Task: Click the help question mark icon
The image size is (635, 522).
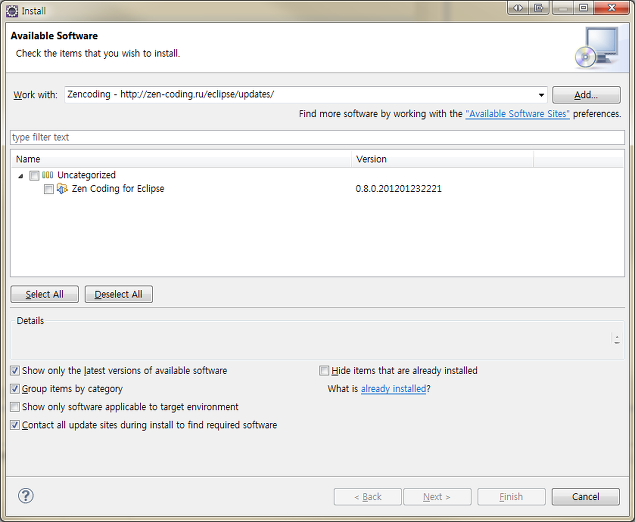Action: tap(26, 496)
